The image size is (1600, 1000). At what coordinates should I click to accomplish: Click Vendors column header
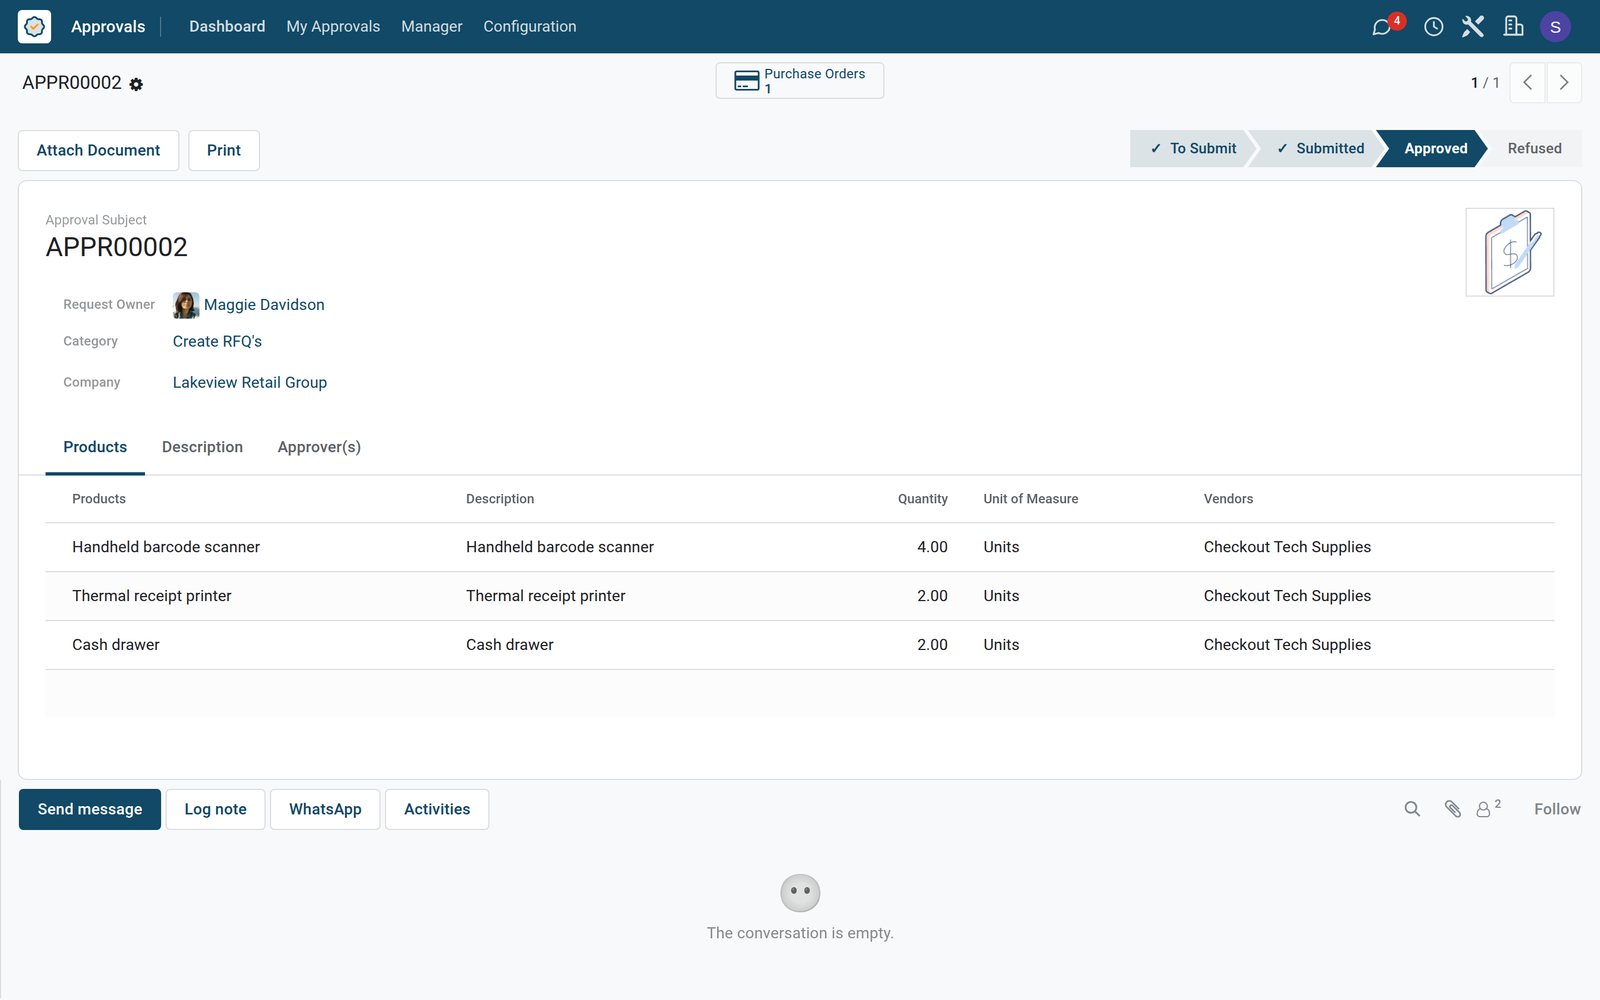coord(1228,499)
